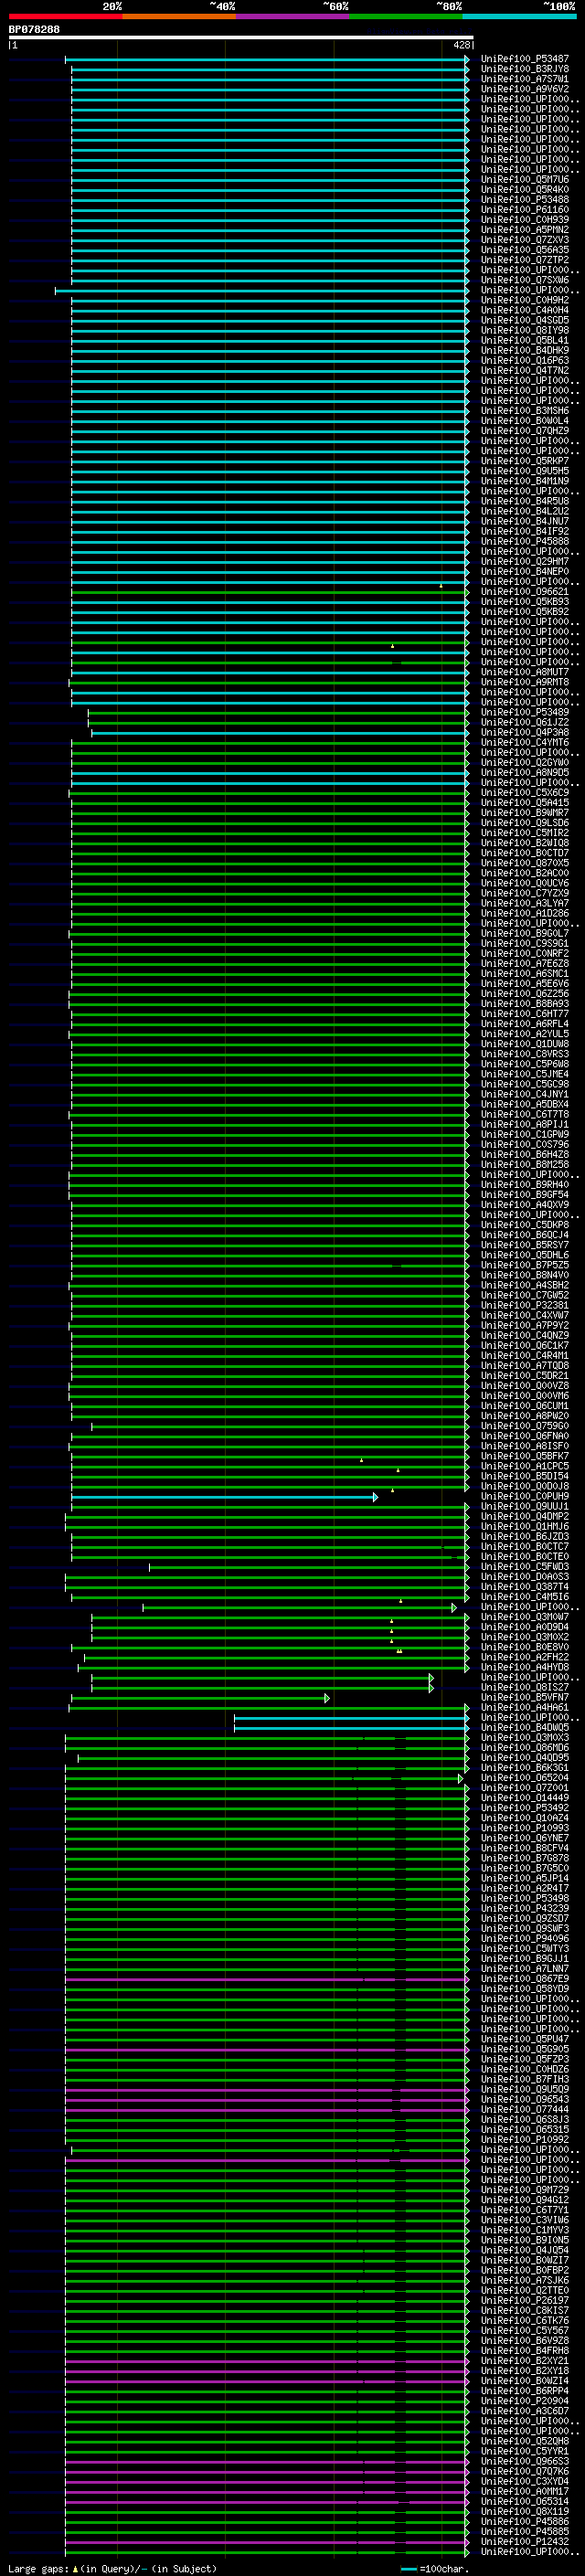Viewport: 585px width, 2576px height.
Task: Click the UniRef100_Q870X5 label
Action: pyautogui.click(x=524, y=863)
